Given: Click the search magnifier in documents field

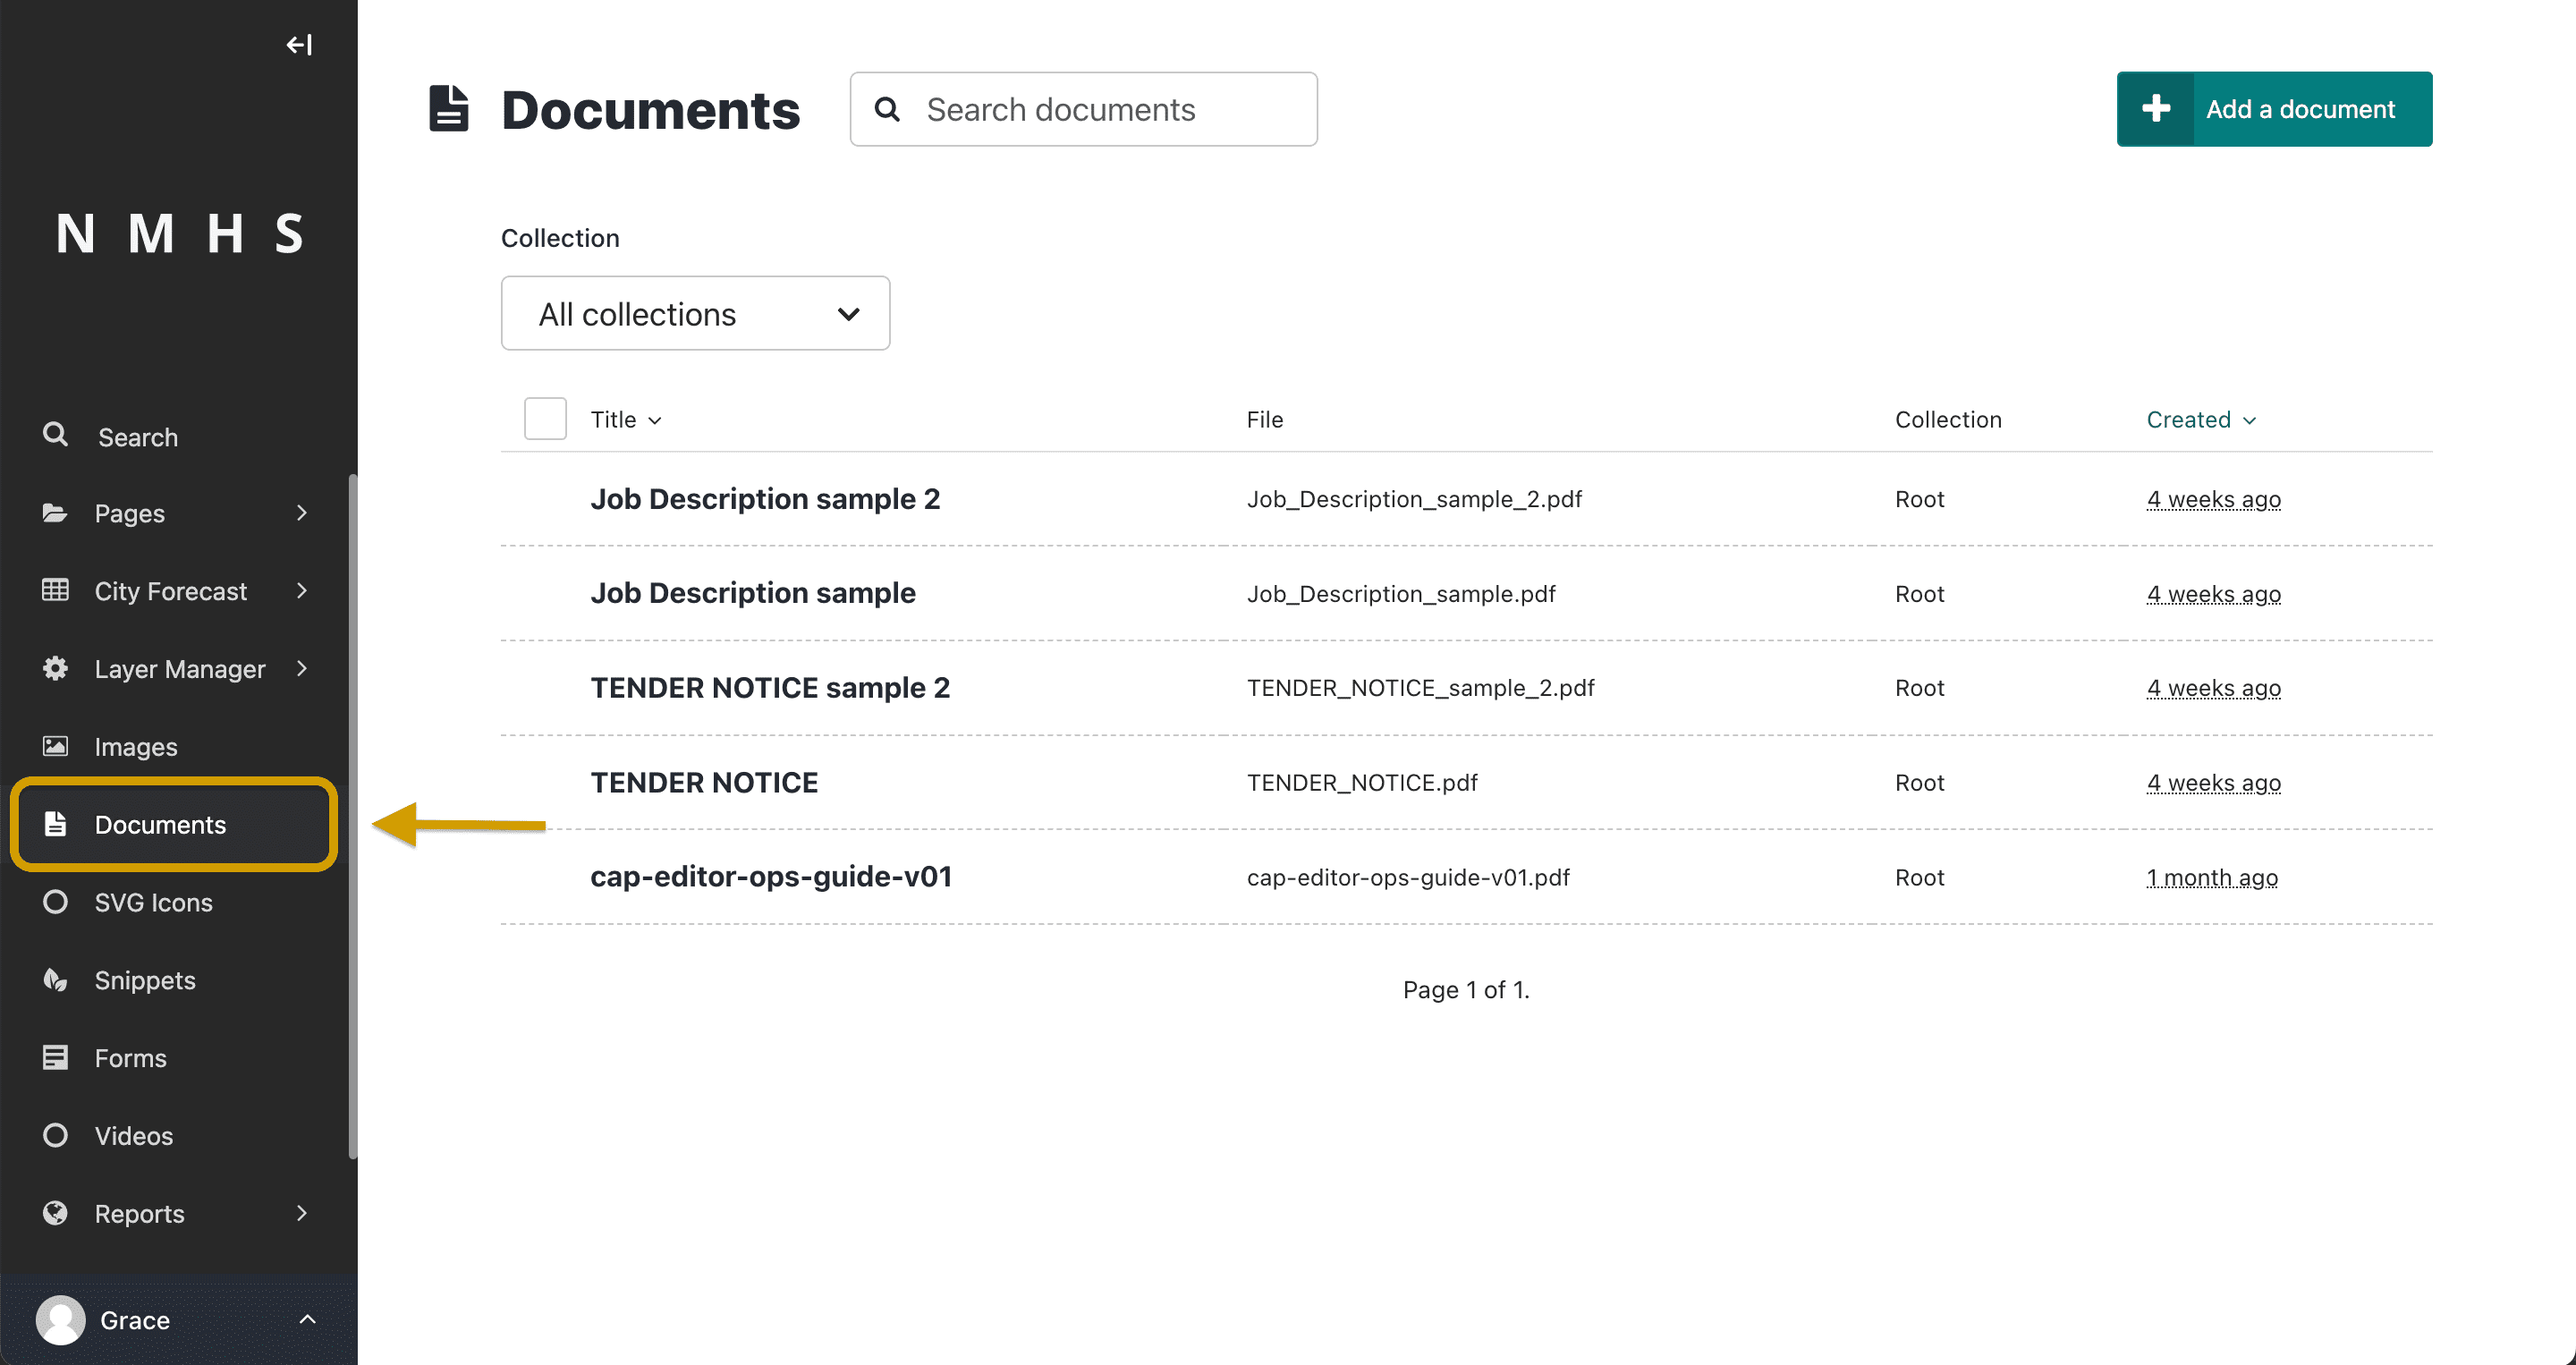Looking at the screenshot, I should point(887,109).
